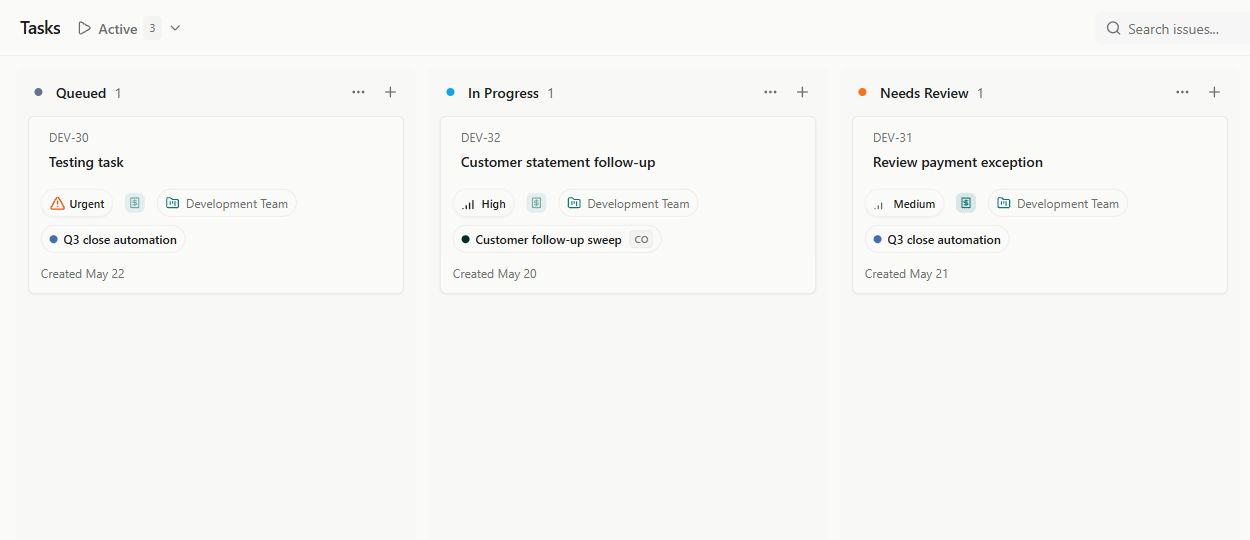
Task: Change Medium priority on DEV-31
Action: (905, 204)
